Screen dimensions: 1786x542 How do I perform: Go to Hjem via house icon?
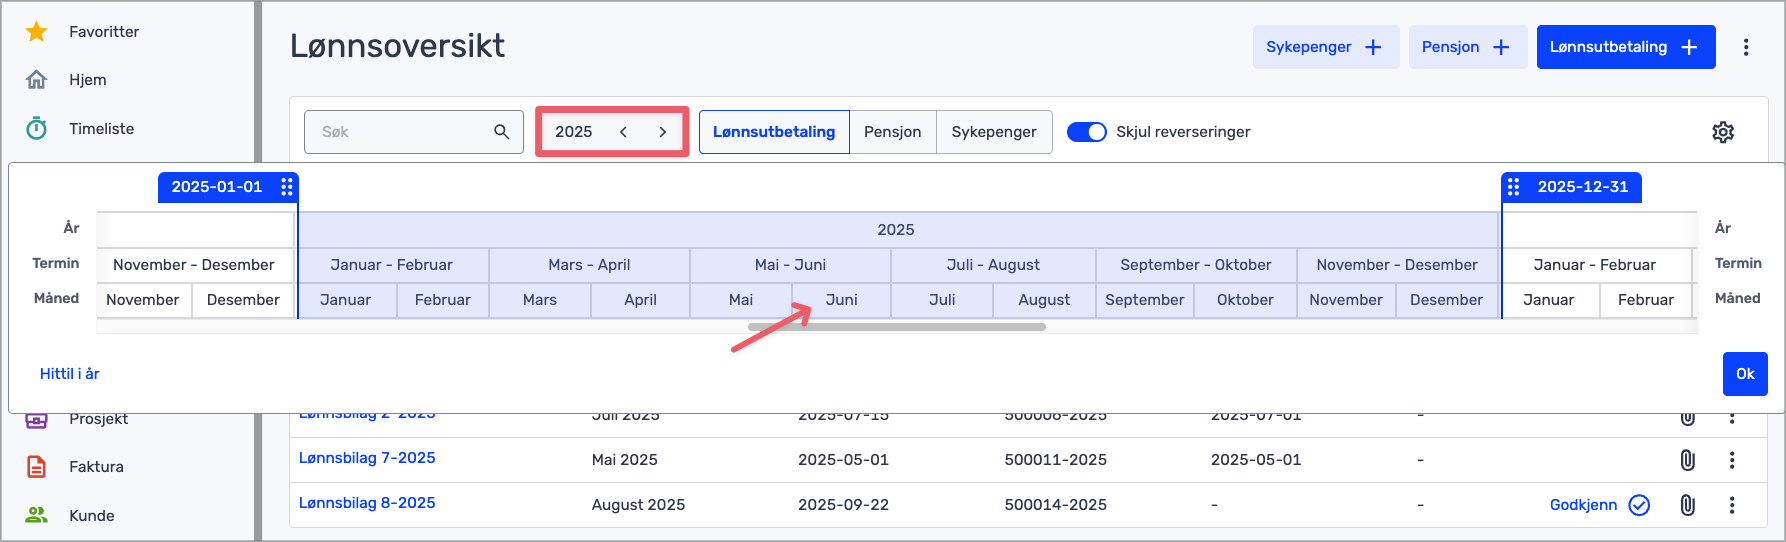[x=36, y=80]
